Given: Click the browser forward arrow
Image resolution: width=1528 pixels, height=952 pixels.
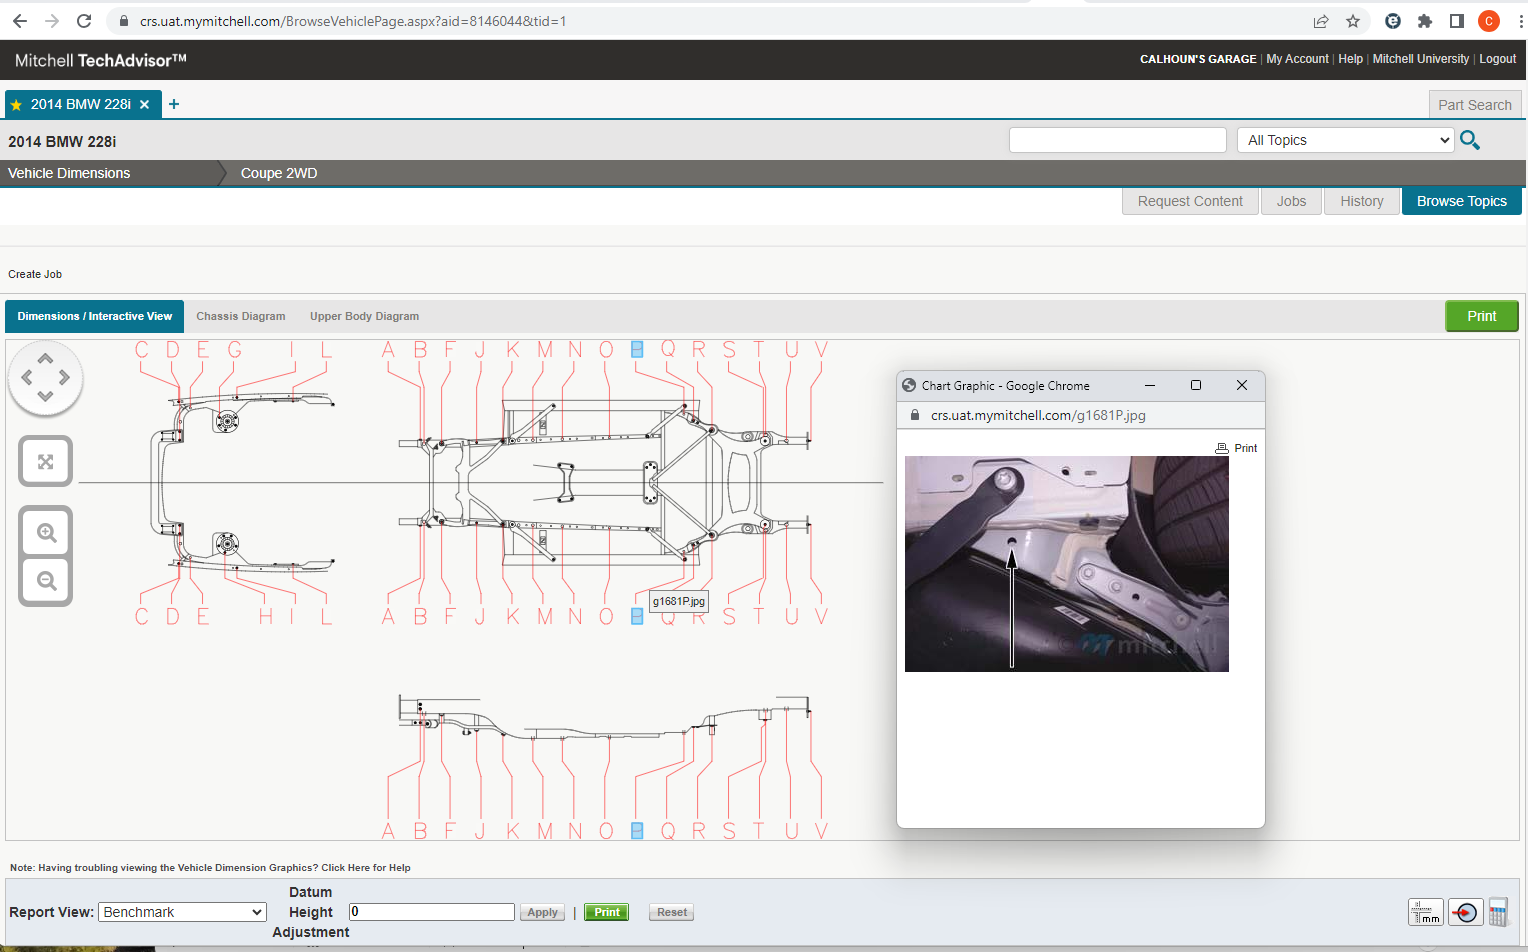Looking at the screenshot, I should point(52,21).
